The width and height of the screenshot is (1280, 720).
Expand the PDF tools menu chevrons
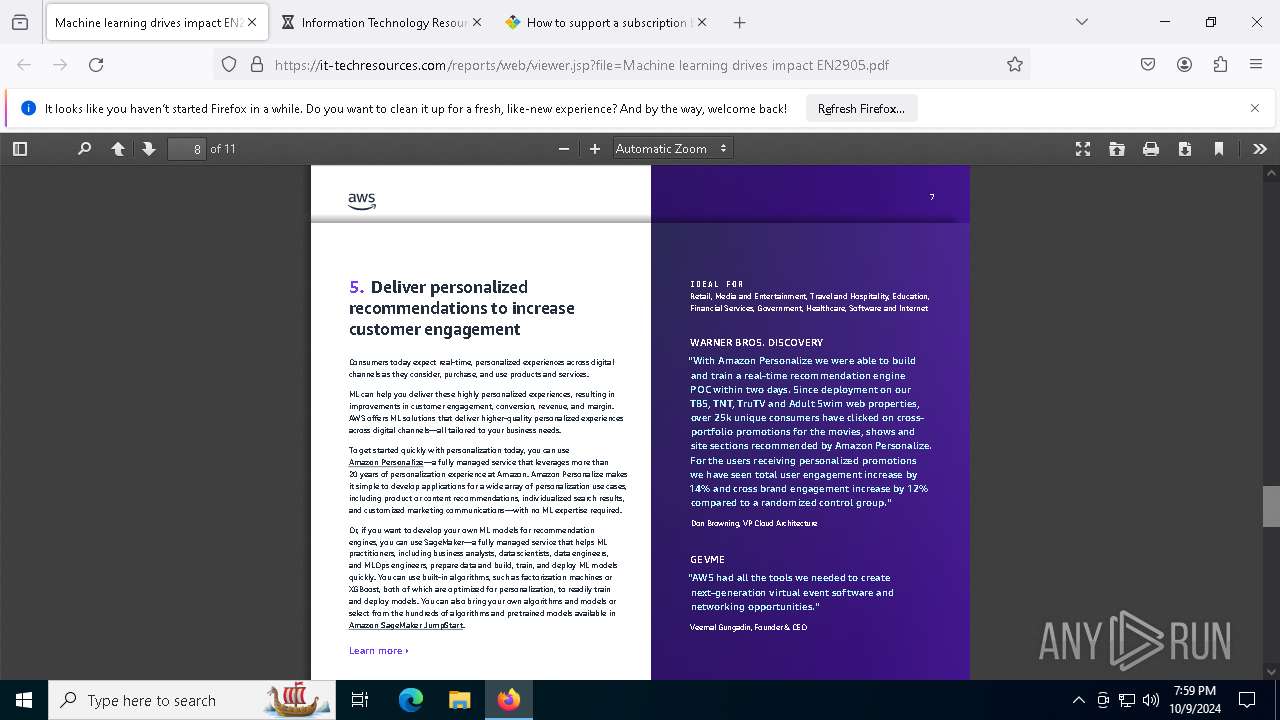point(1260,149)
